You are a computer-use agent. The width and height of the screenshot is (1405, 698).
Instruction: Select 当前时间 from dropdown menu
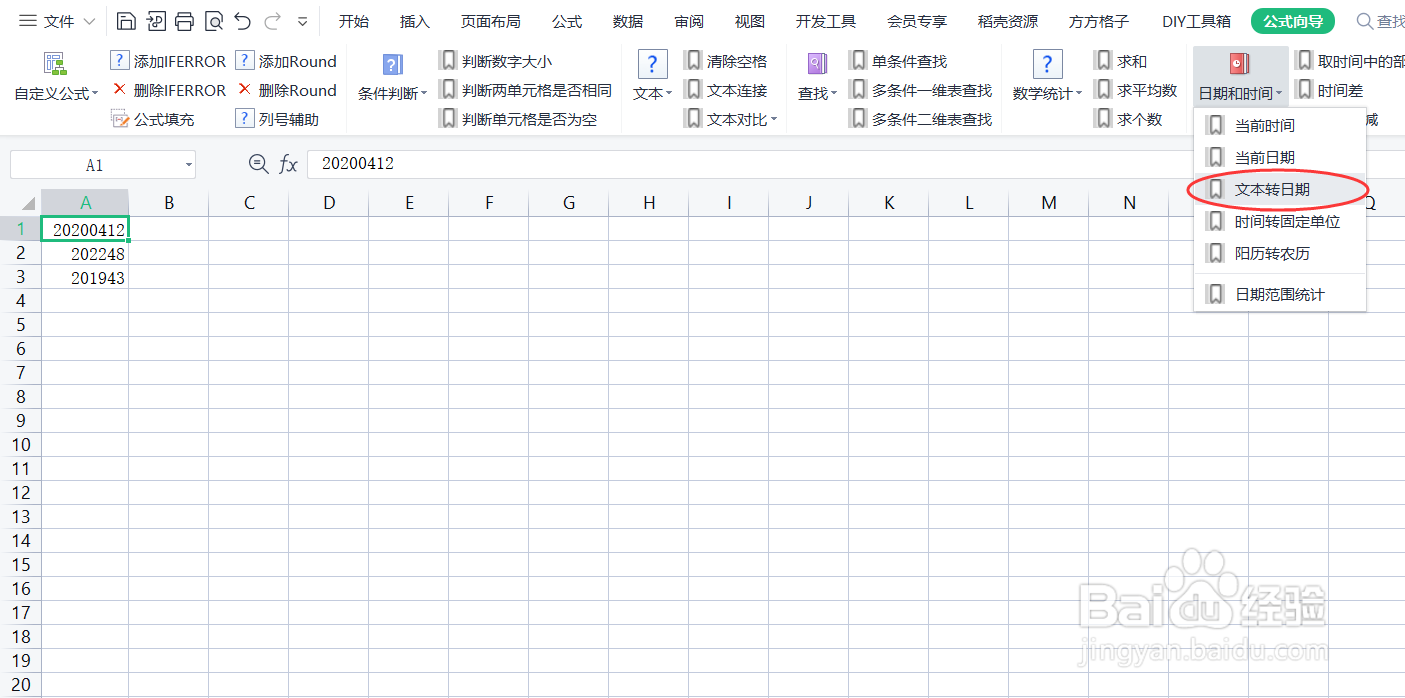(1280, 126)
